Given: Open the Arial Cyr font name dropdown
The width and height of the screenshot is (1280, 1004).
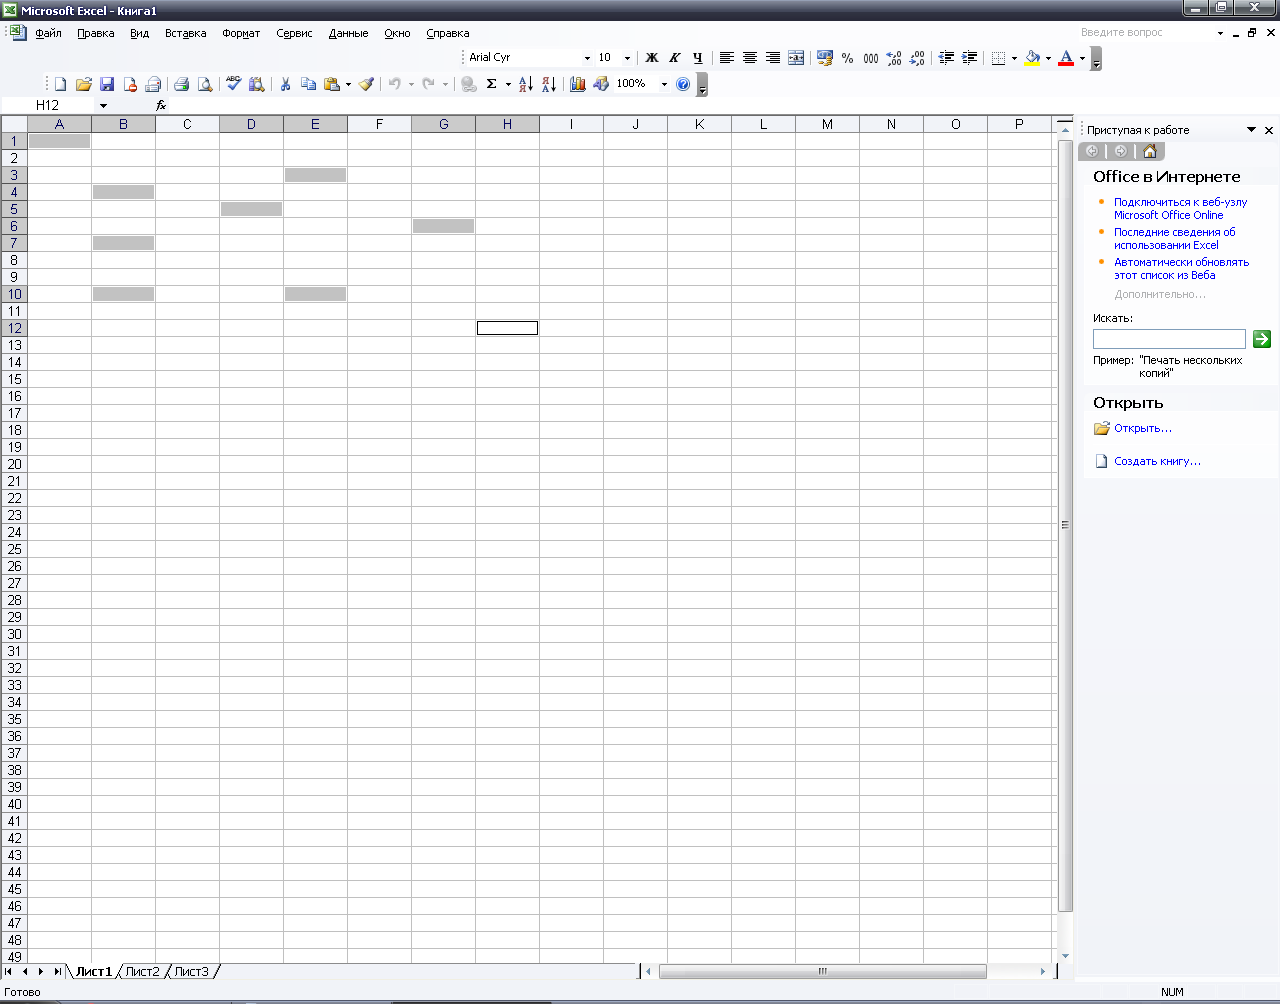Looking at the screenshot, I should [x=587, y=58].
